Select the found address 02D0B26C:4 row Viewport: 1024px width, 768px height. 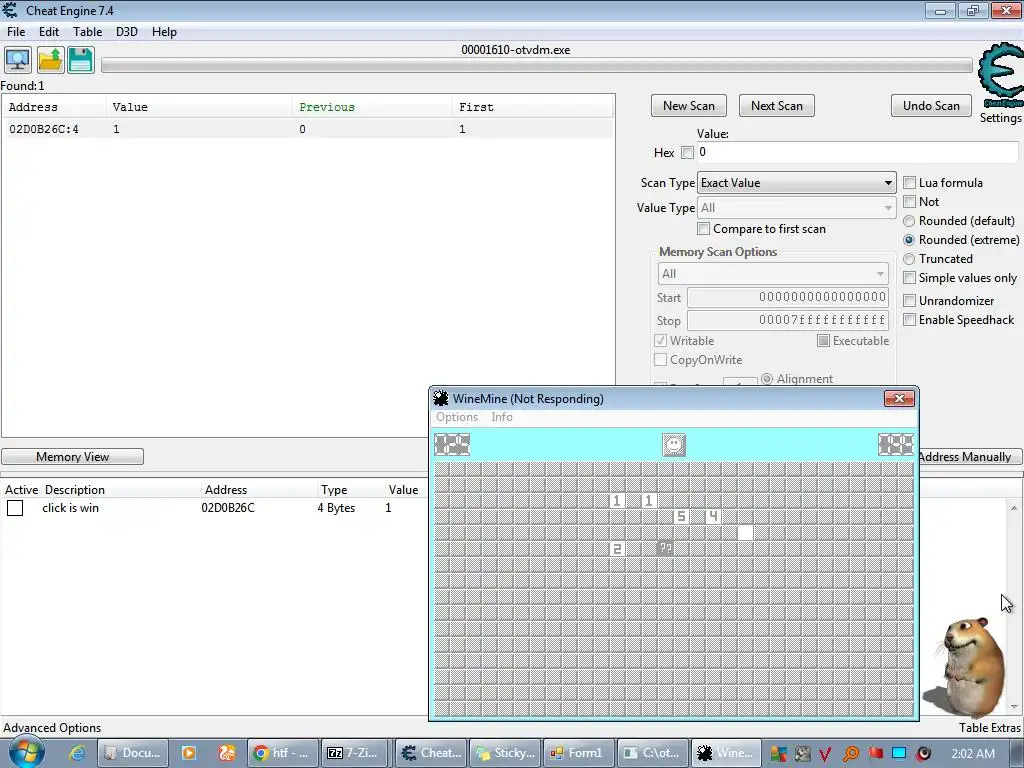point(308,129)
